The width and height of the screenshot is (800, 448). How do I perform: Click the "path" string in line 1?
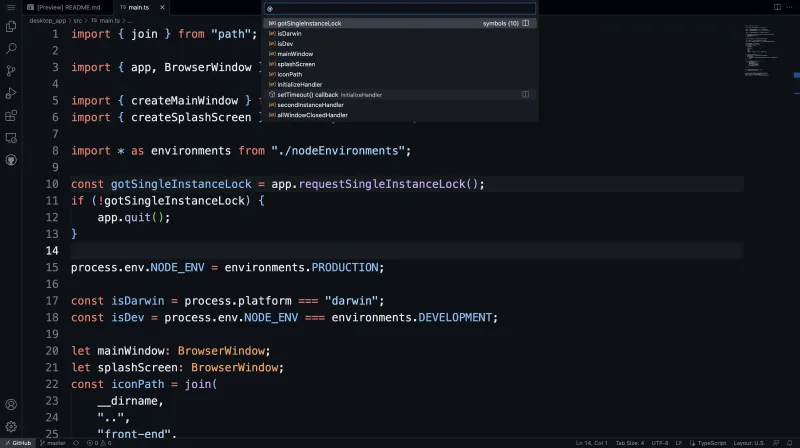231,34
